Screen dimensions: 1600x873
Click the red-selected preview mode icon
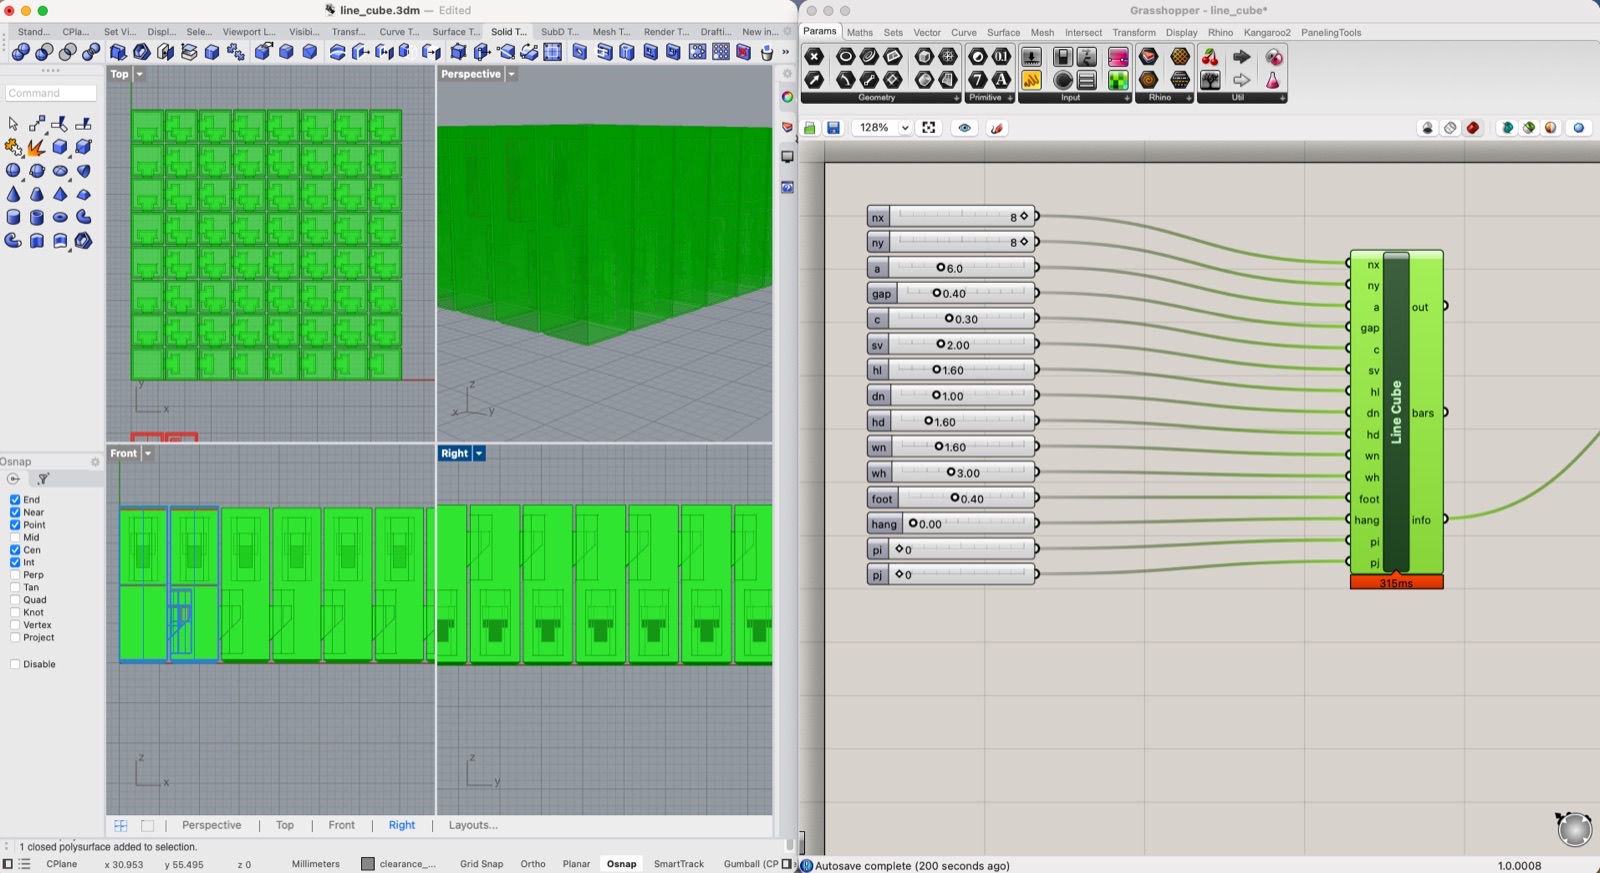(1473, 128)
